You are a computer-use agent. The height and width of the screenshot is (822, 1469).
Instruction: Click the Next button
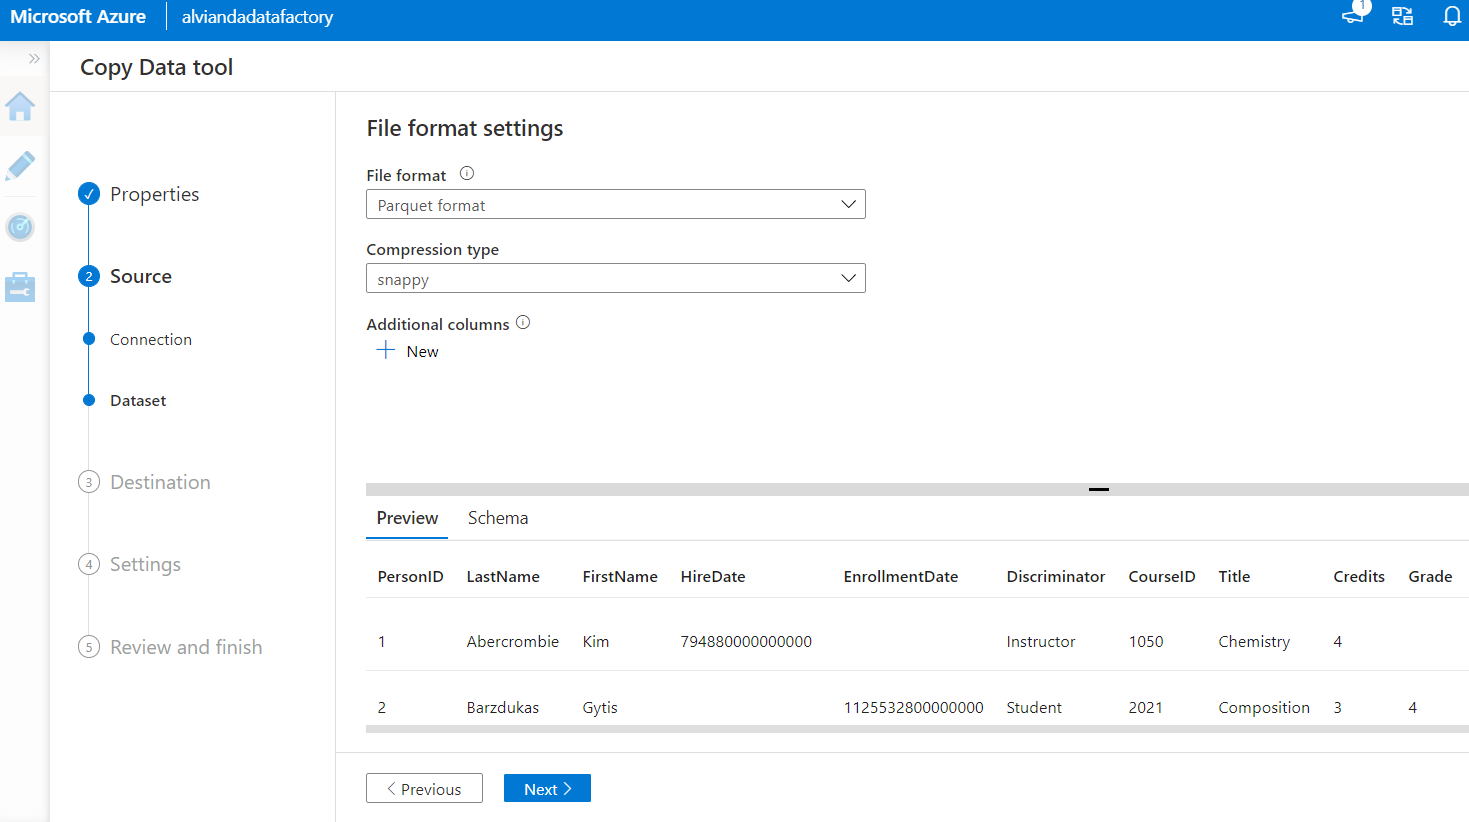tap(547, 788)
